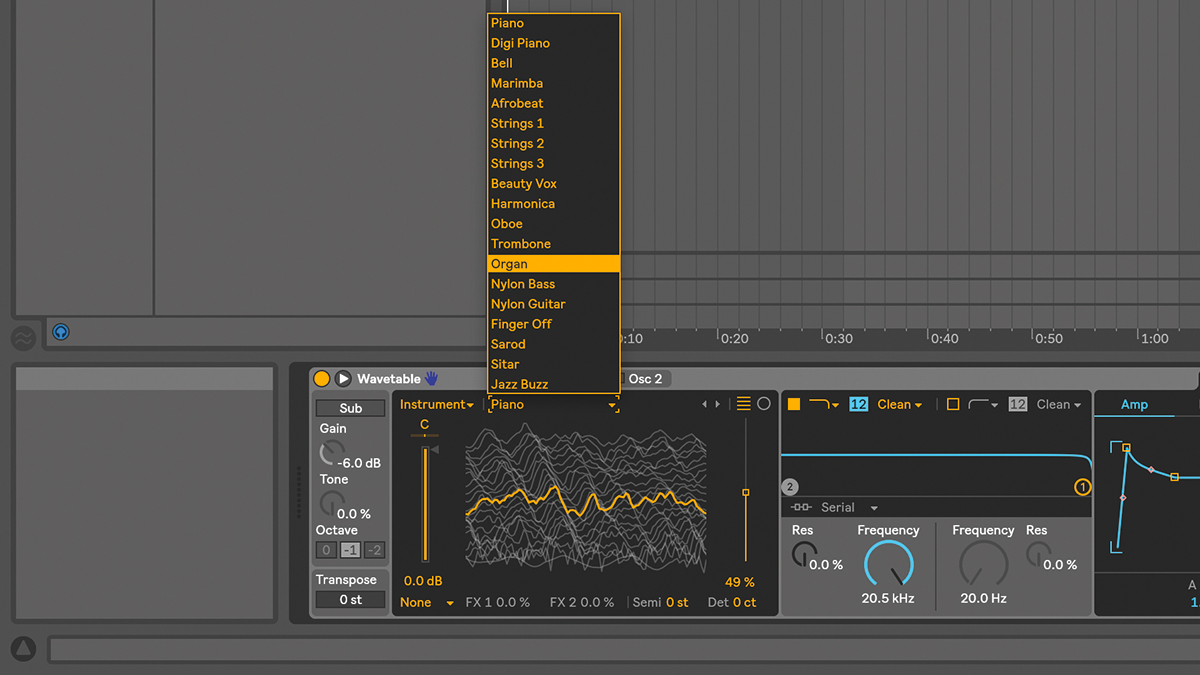Choose Nylon Bass from the list
The width and height of the screenshot is (1200, 675).
[554, 284]
